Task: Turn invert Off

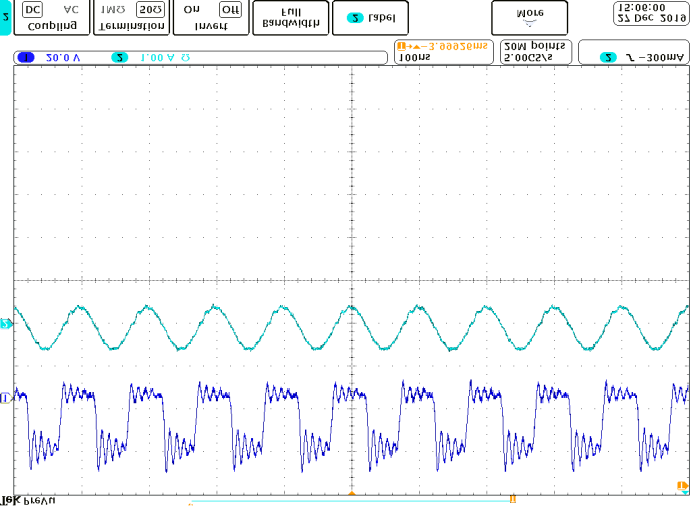Action: (x=230, y=9)
